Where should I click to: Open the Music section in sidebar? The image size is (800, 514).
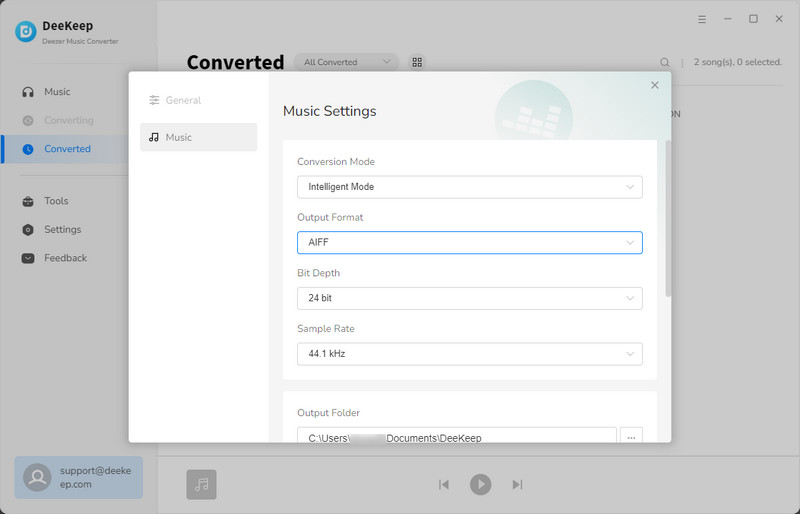pos(57,92)
